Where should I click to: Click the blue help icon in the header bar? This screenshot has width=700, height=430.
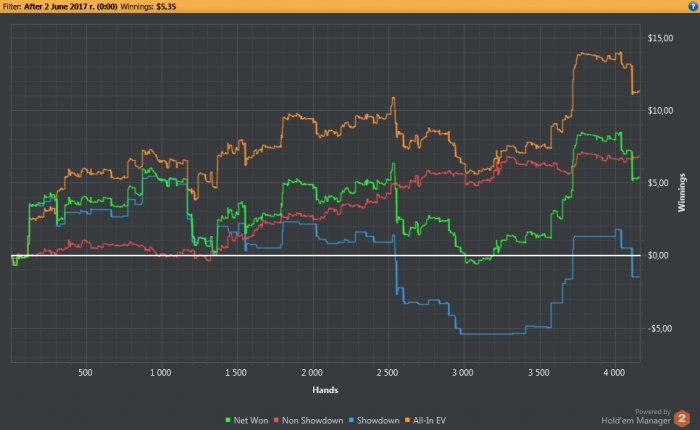(693, 6)
